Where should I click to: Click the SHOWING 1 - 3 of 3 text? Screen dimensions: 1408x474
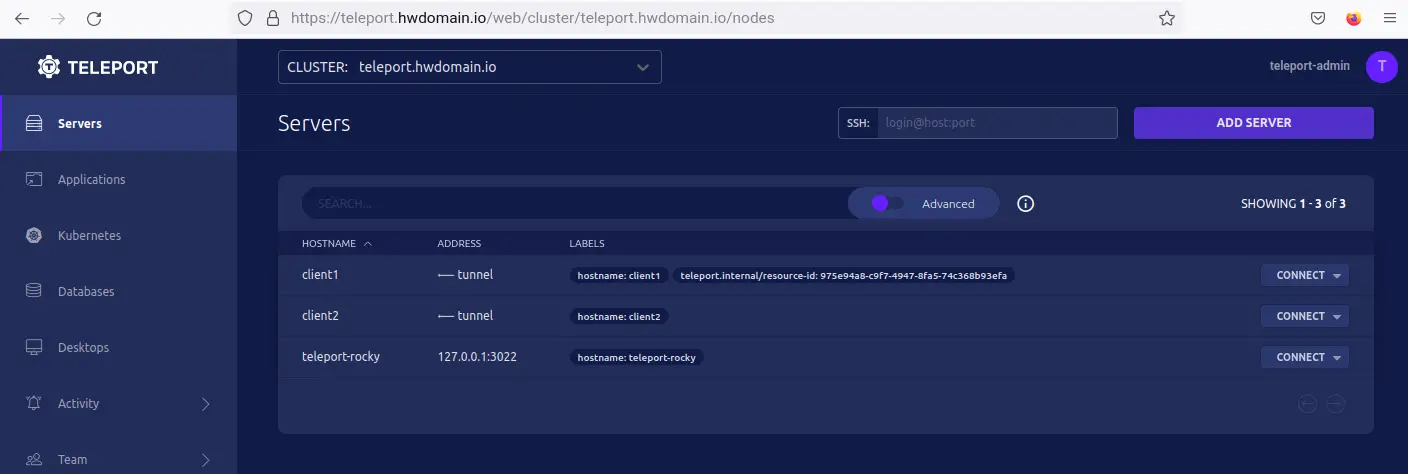click(x=1293, y=204)
